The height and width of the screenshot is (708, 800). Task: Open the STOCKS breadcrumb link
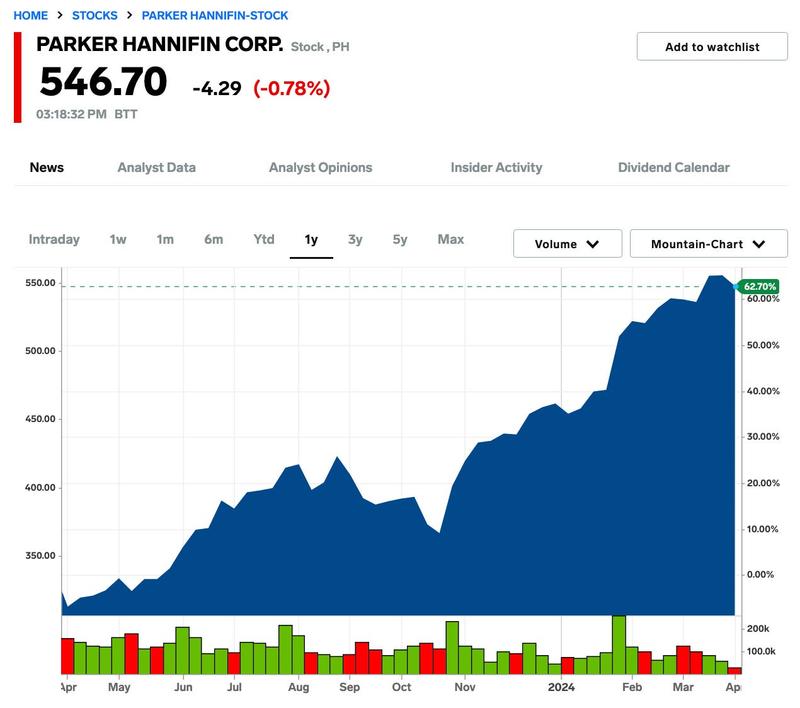click(x=94, y=15)
